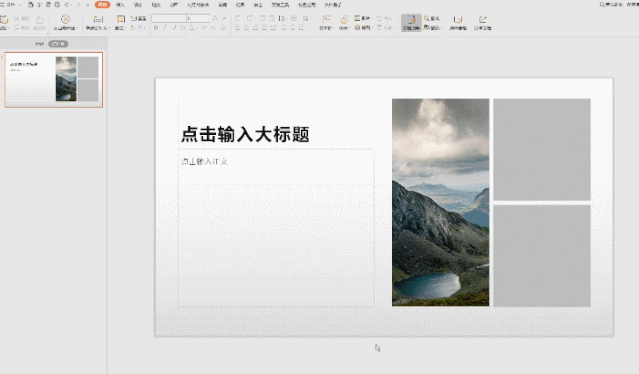Viewport: 639px width, 374px height.
Task: Click the bulleted list icon
Action: [238, 18]
